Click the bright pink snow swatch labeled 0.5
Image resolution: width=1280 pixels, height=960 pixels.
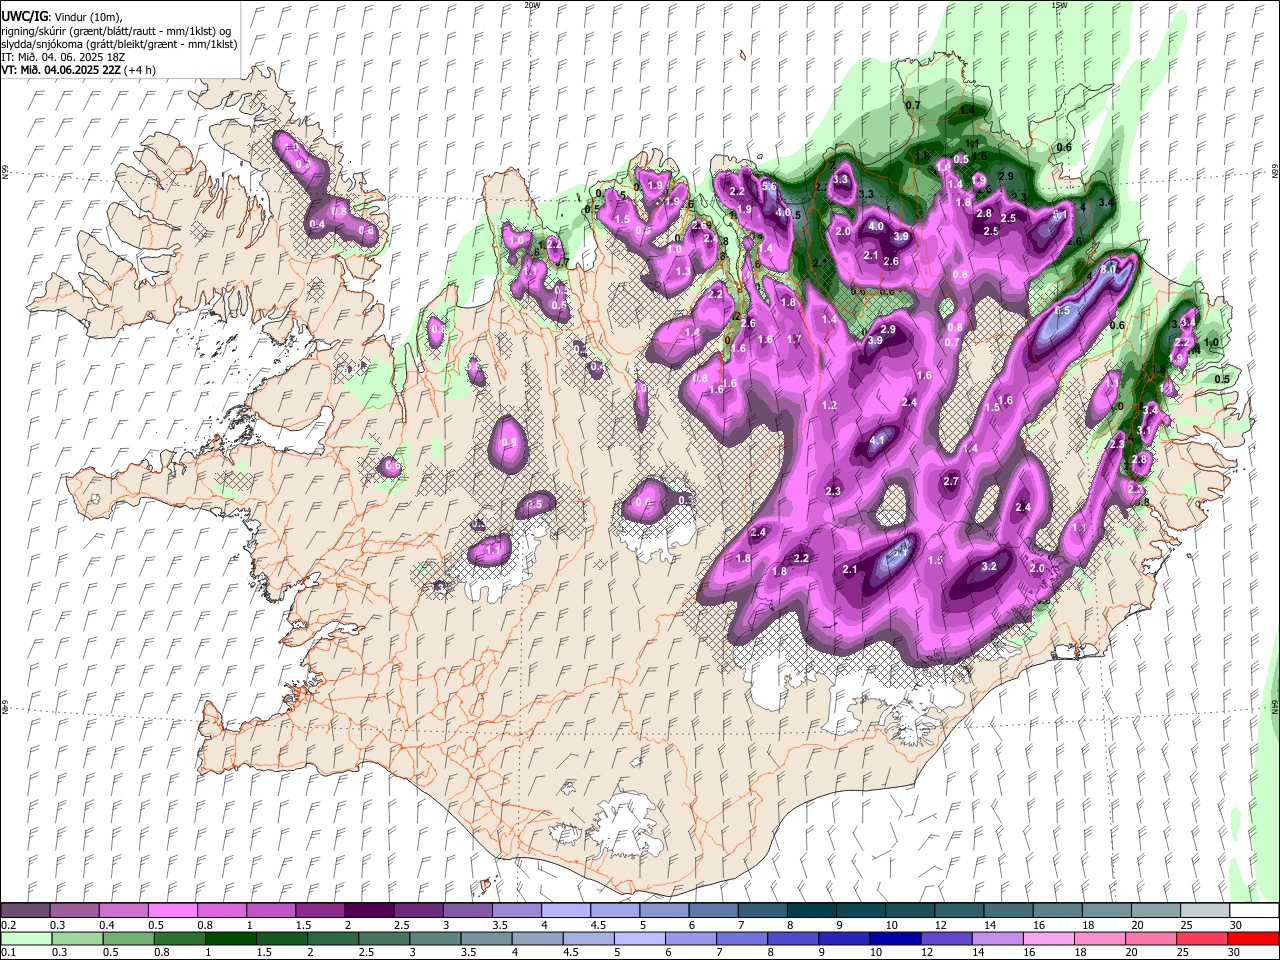click(172, 910)
